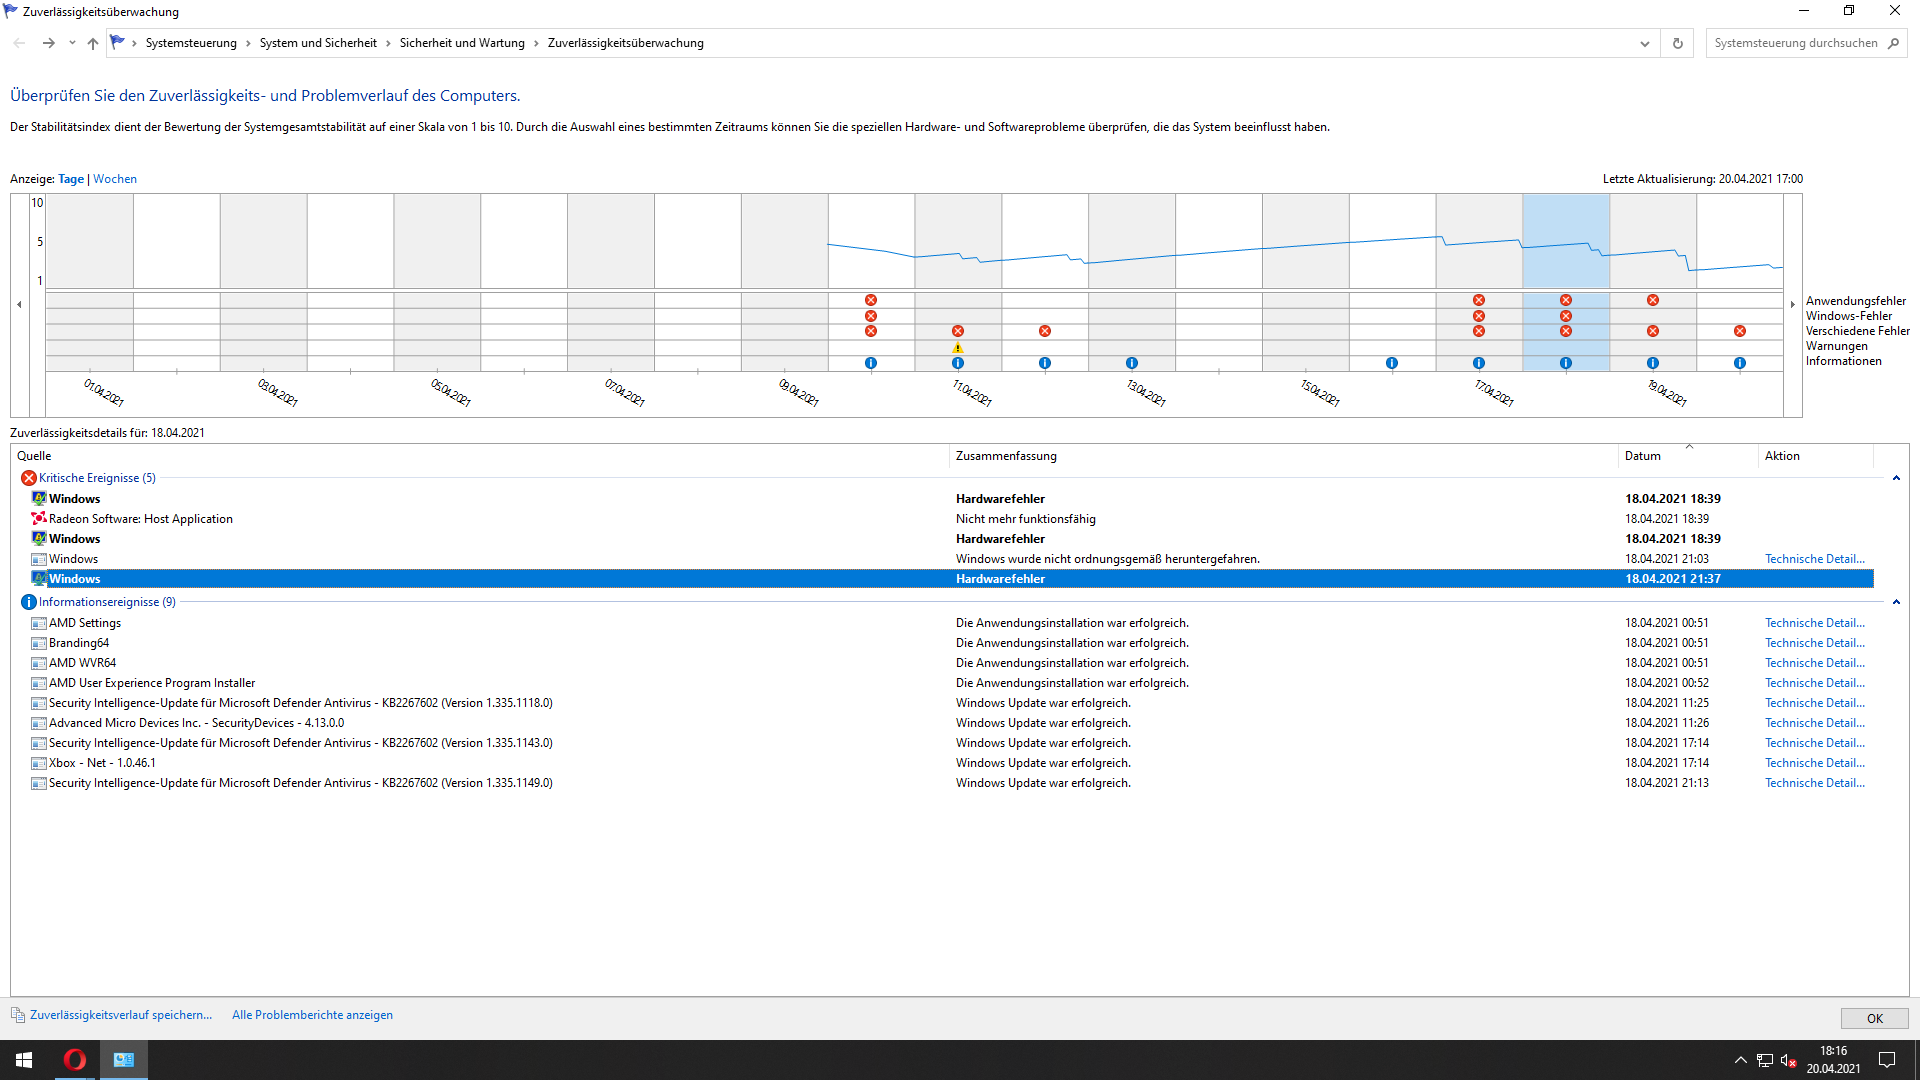
Task: Click refresh button in address bar
Action: 1678,43
